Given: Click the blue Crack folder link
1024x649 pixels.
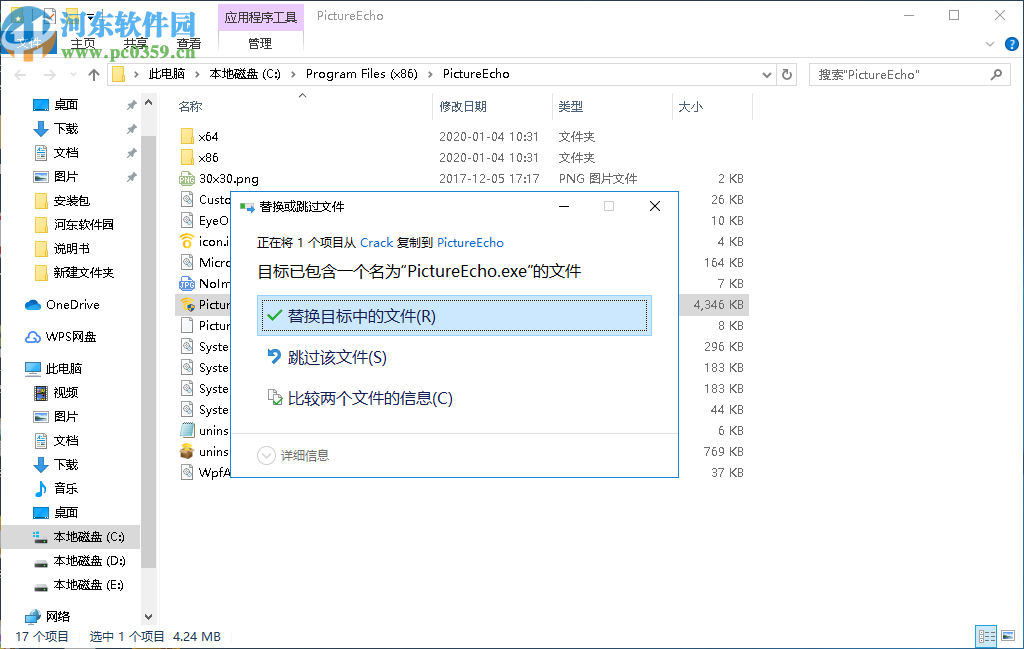Looking at the screenshot, I should point(377,242).
